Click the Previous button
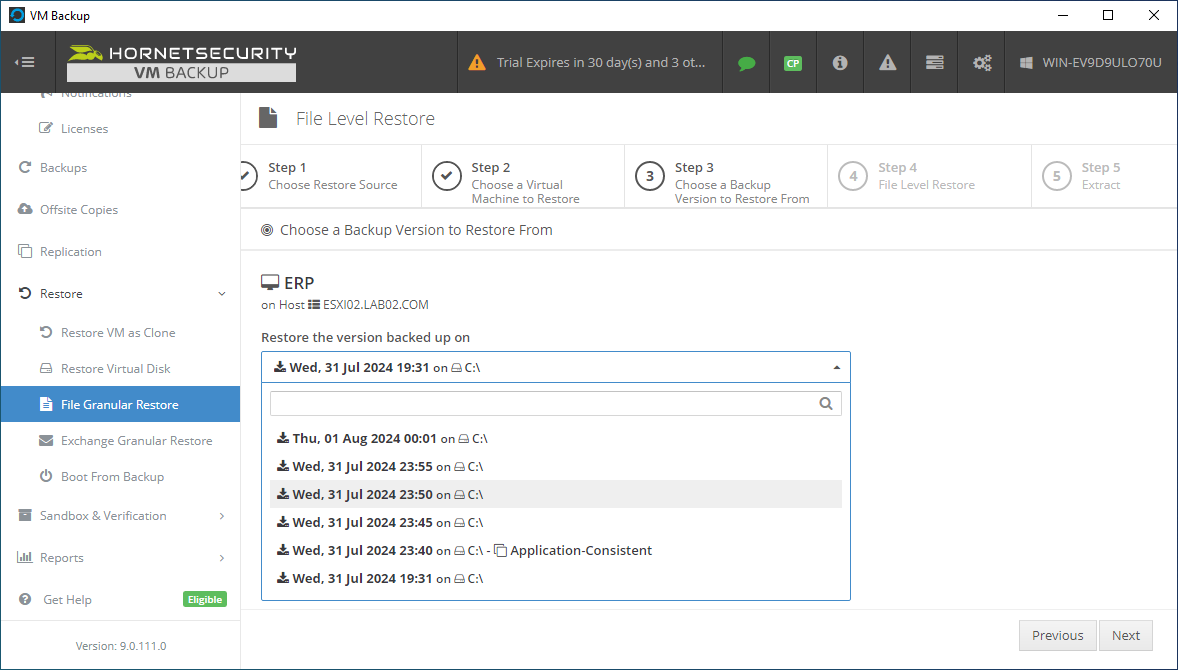 1057,635
